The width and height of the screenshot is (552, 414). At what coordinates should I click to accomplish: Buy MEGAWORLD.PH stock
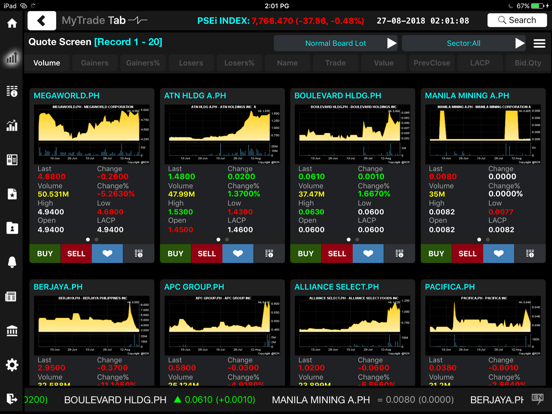tap(45, 253)
